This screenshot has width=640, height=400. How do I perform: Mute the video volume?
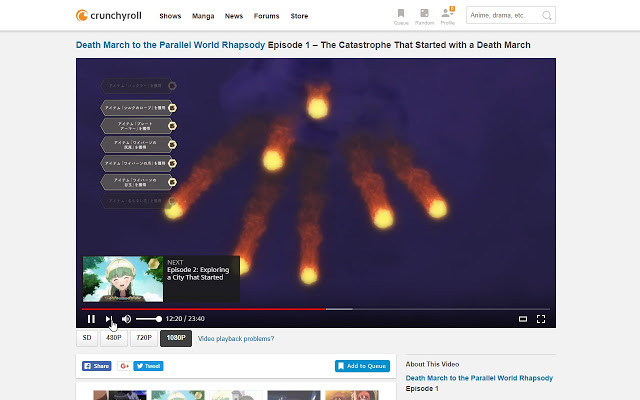(126, 319)
